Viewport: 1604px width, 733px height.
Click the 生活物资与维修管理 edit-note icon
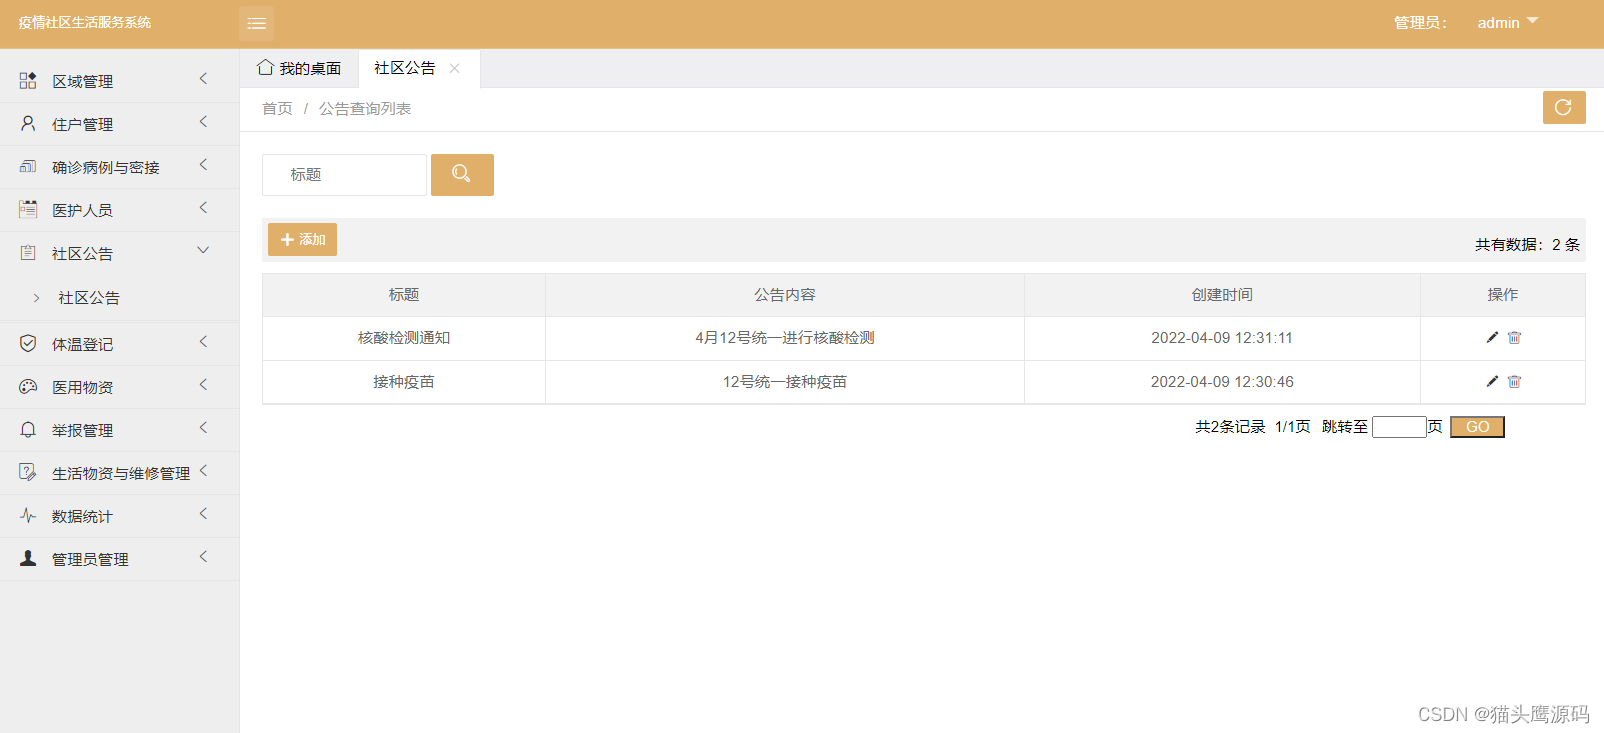[28, 472]
